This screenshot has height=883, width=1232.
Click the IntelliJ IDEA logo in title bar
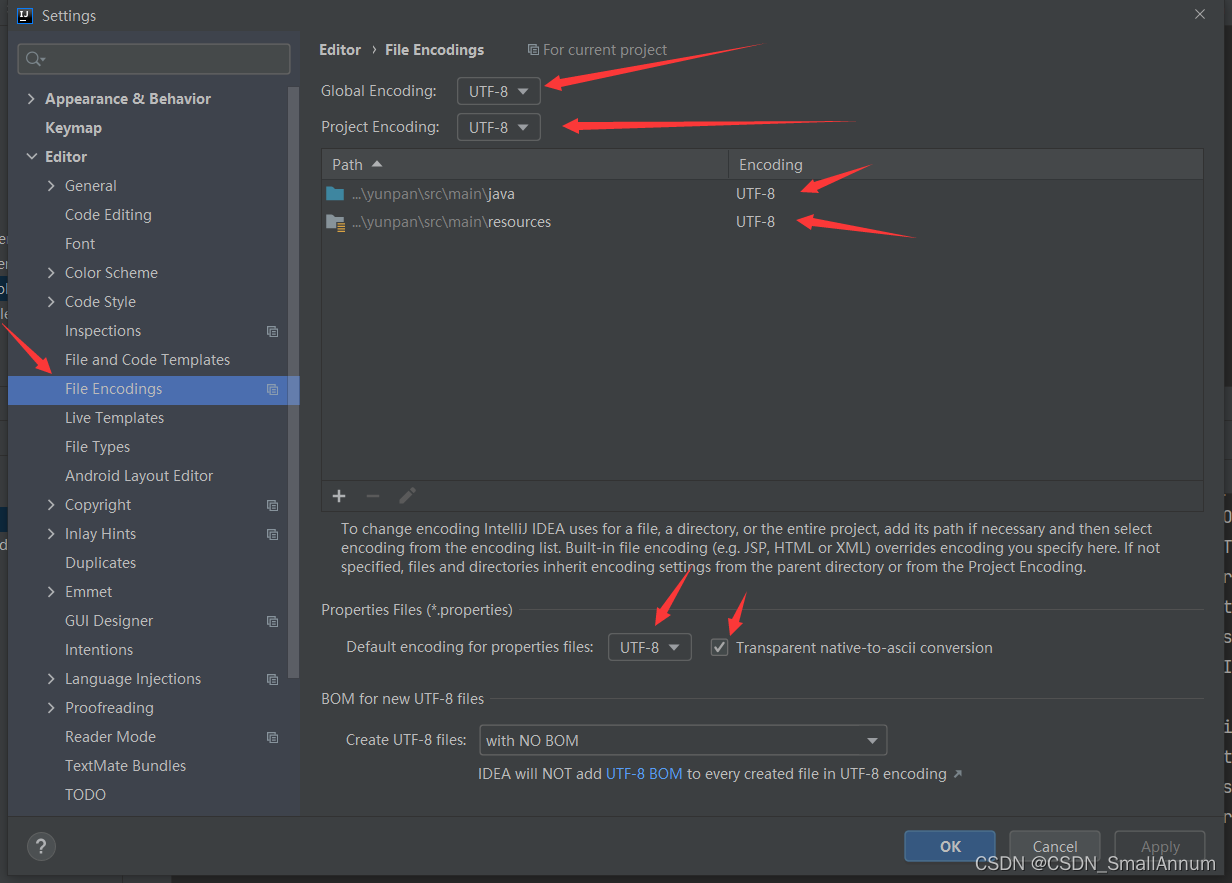pyautogui.click(x=25, y=15)
